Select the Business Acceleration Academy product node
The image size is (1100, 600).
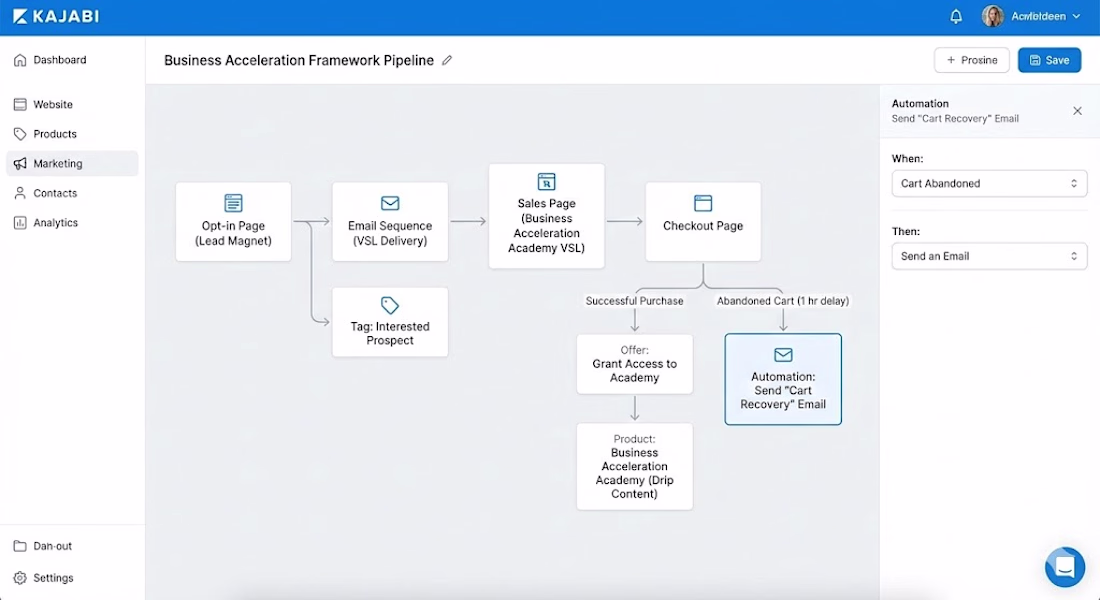[635, 466]
